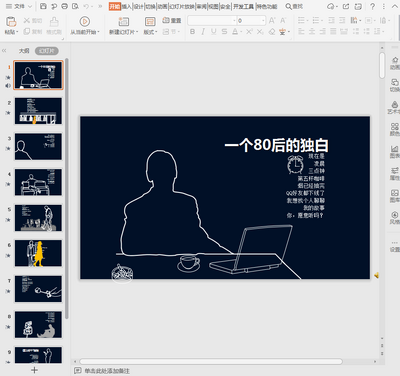Click the cloud sync icon
Screen dimensions: 400x376
[x=331, y=6]
